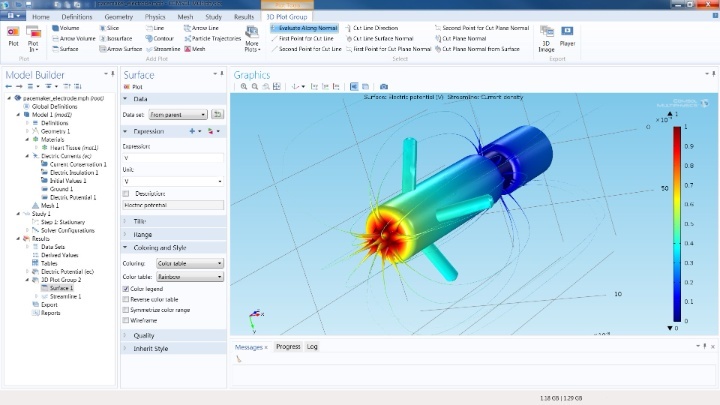Open the Data set dropdown
Viewport: 720px width, 405px height.
(x=178, y=114)
